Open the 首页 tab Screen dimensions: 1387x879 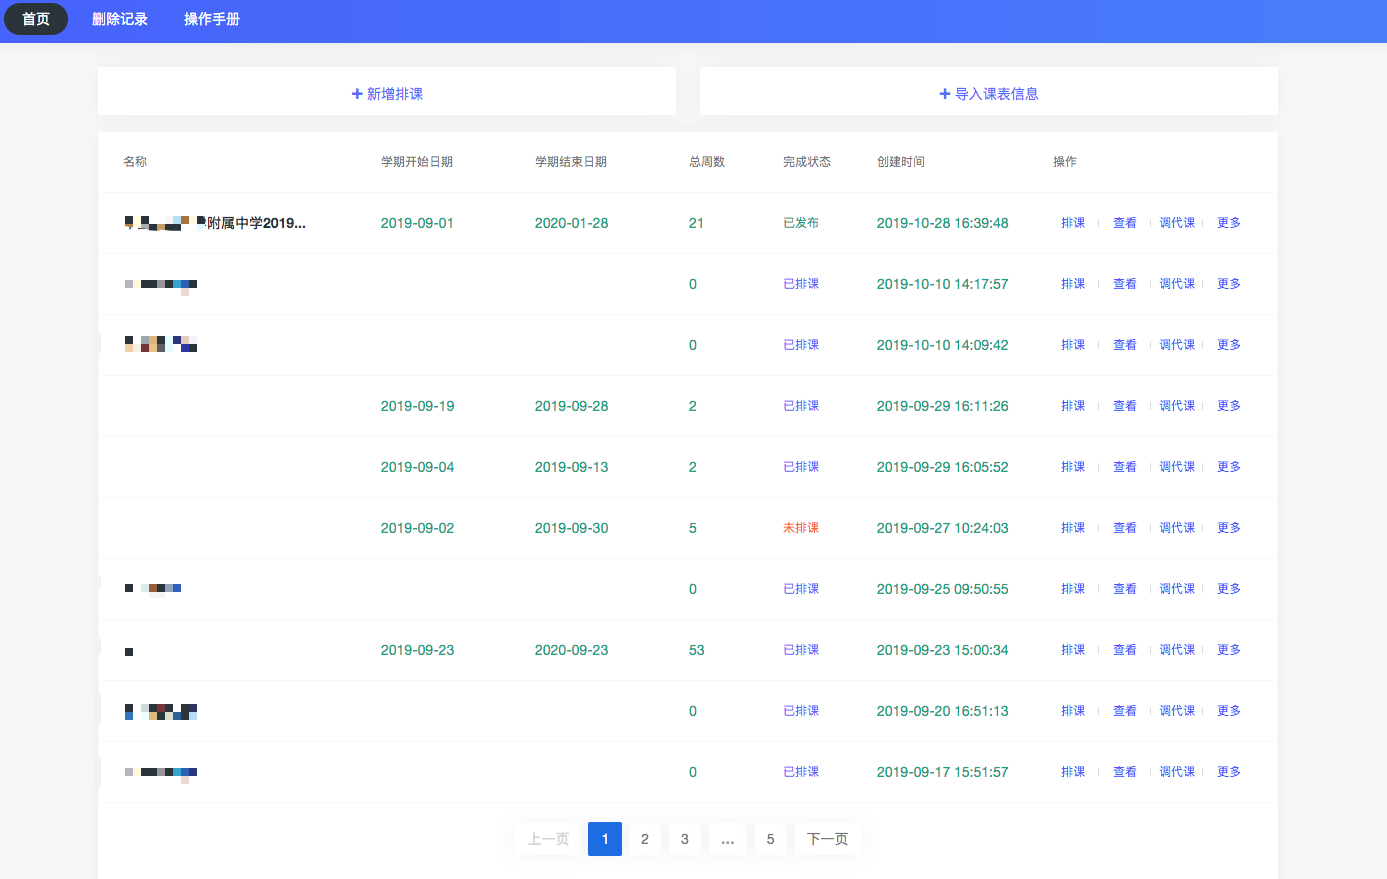36,19
